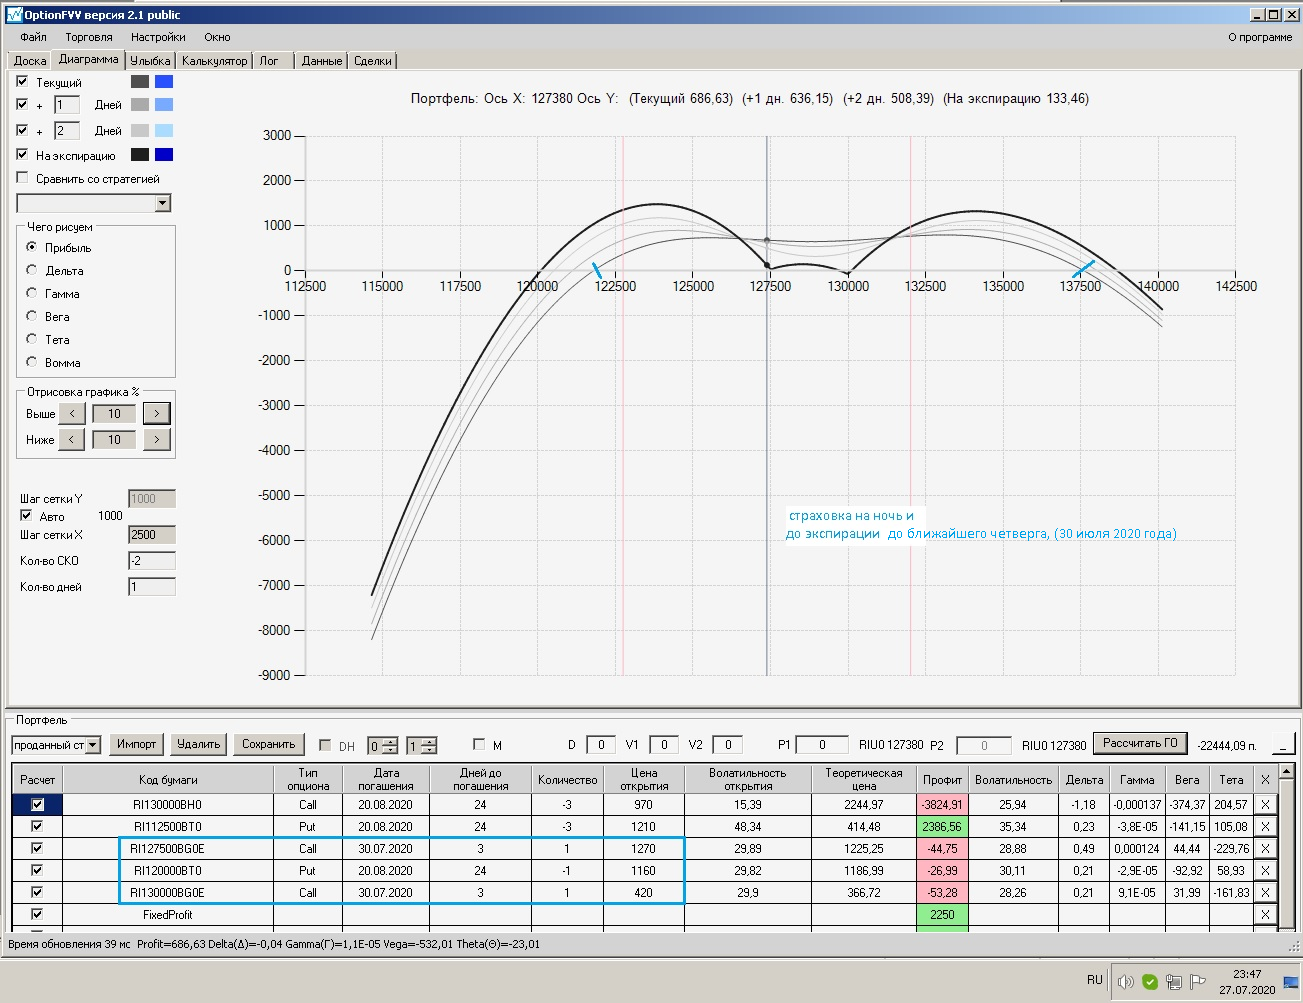Open the volume speaker icon in system tray
The width and height of the screenshot is (1303, 1003).
pyautogui.click(x=1125, y=981)
